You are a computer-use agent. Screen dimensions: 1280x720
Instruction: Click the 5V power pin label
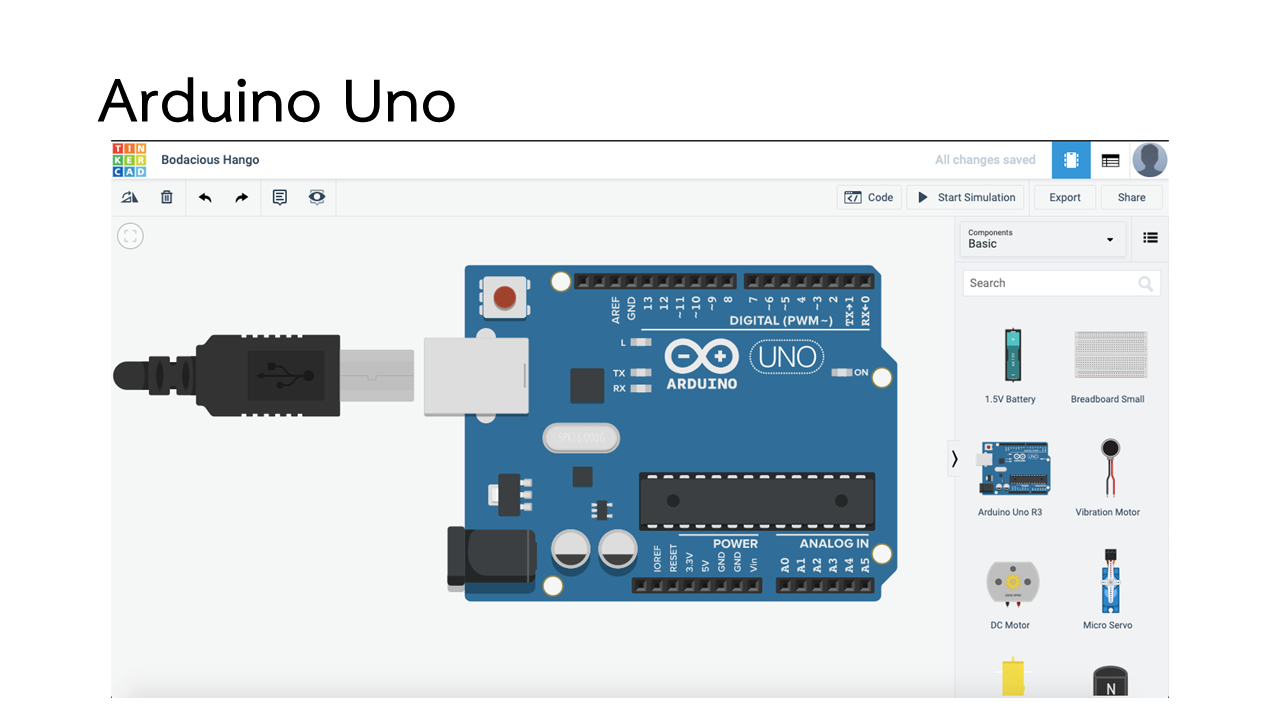tap(706, 565)
